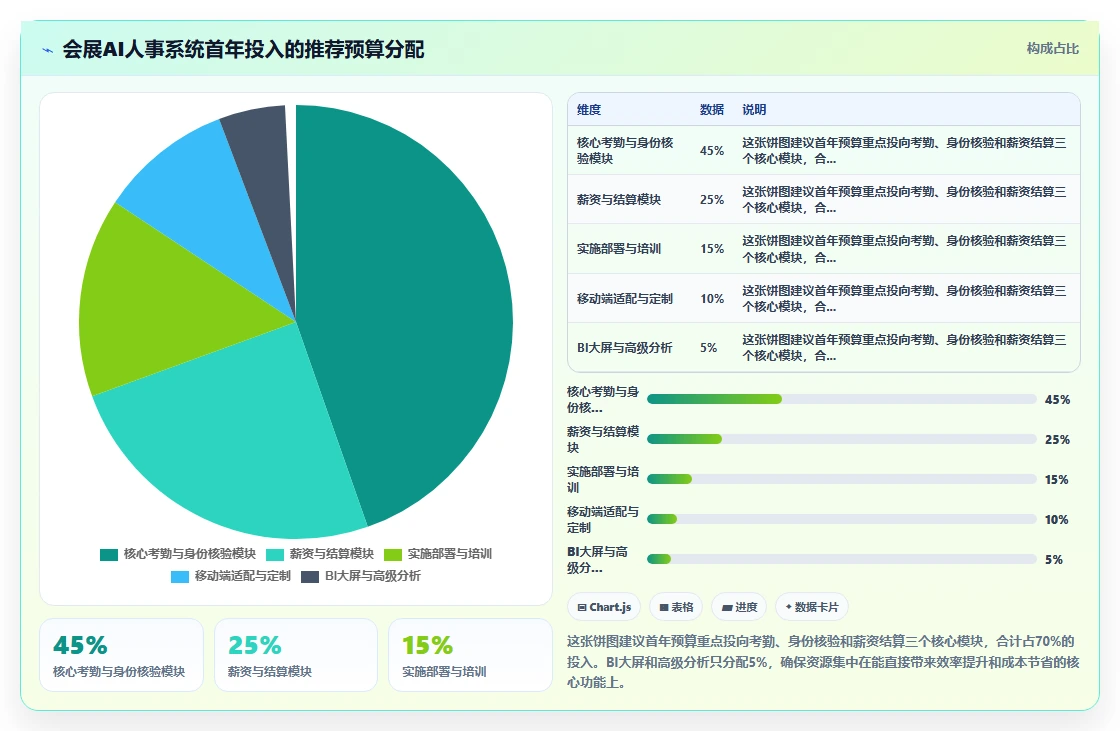The height and width of the screenshot is (731, 1120).
Task: Click the chart title 会展AI人事系统首年投入的推荐预算分配
Action: point(243,49)
